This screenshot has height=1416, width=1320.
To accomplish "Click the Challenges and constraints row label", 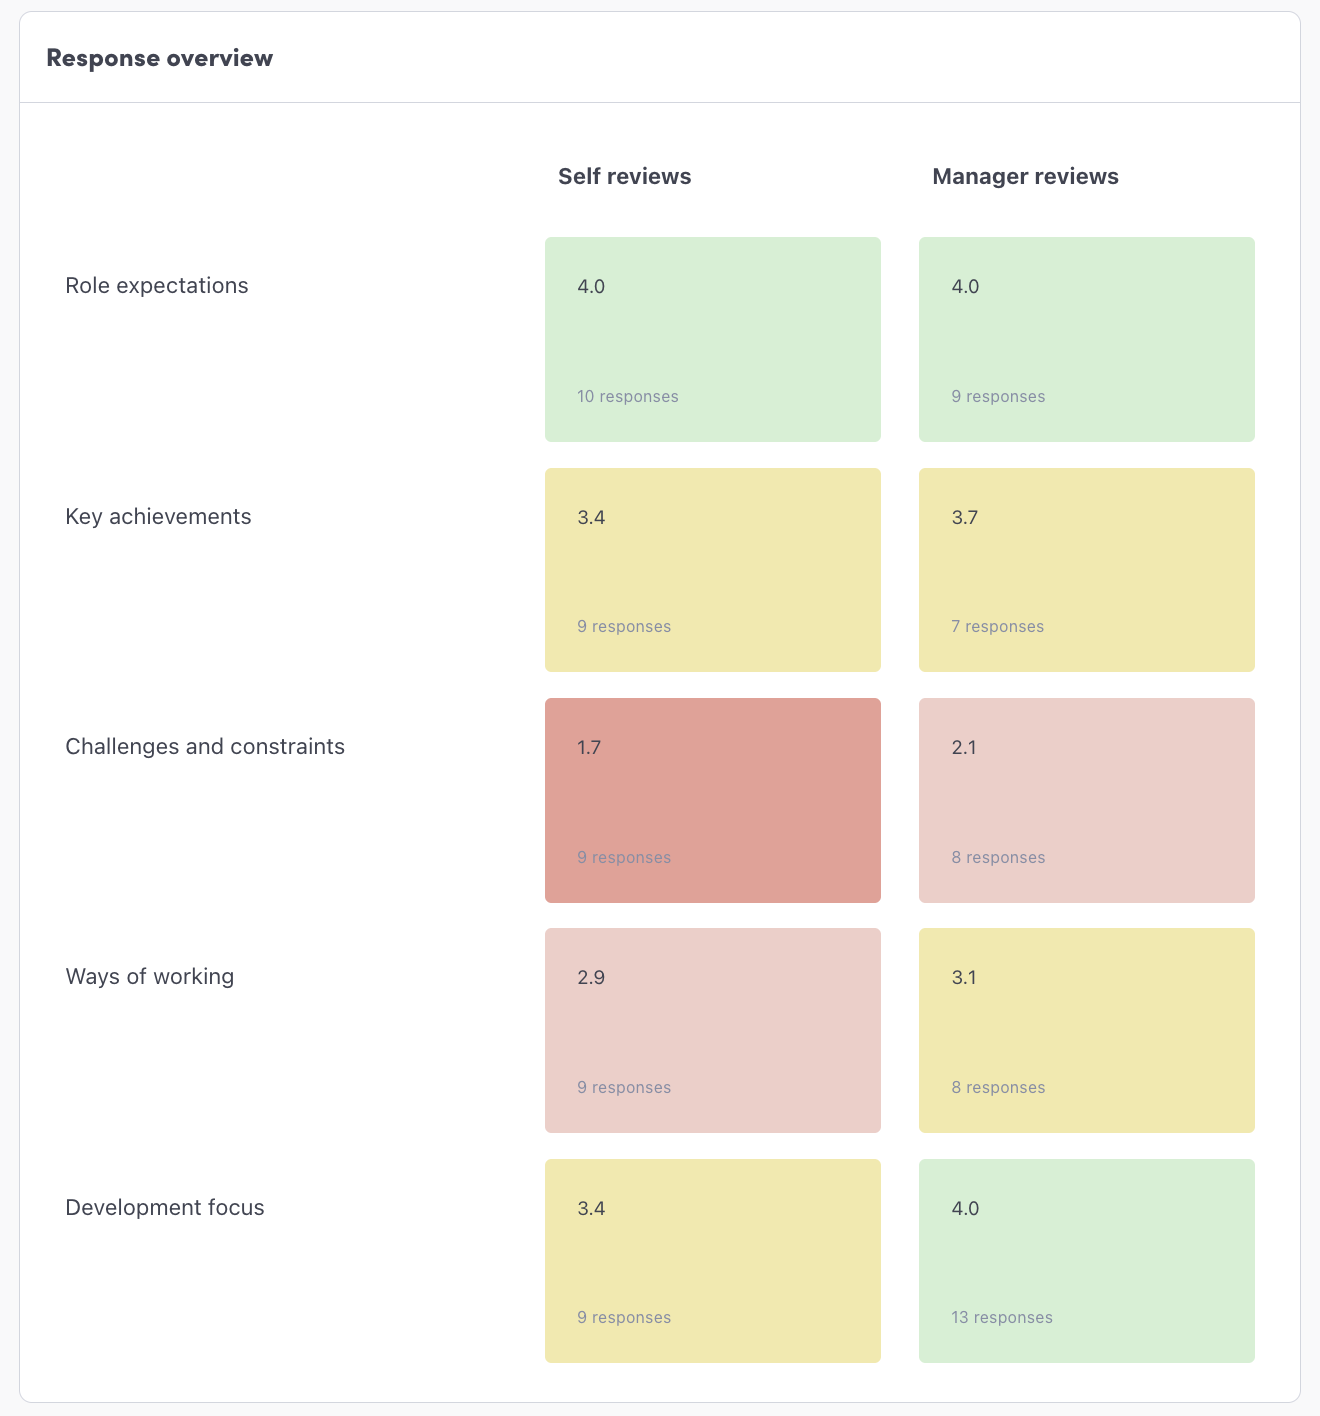I will click(x=205, y=747).
